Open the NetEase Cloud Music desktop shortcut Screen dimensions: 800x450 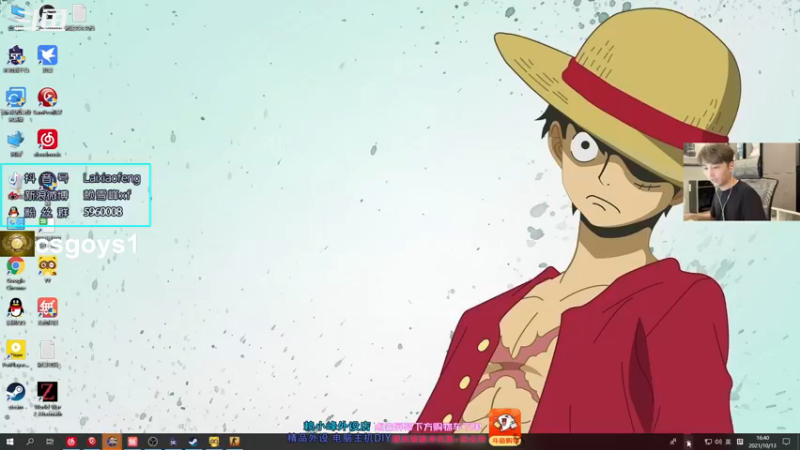click(47, 140)
